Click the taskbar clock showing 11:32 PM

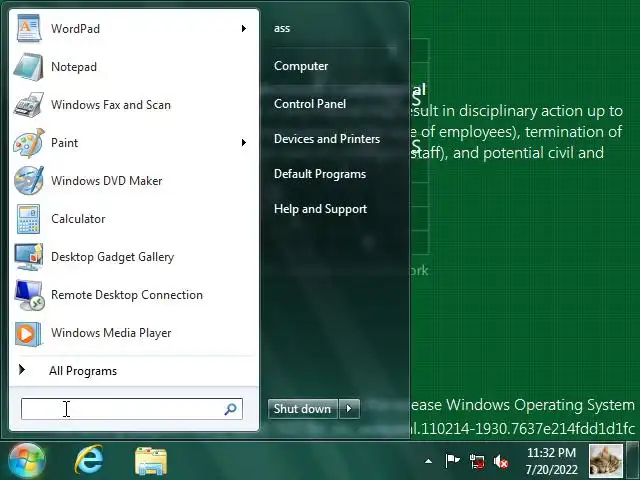(551, 453)
